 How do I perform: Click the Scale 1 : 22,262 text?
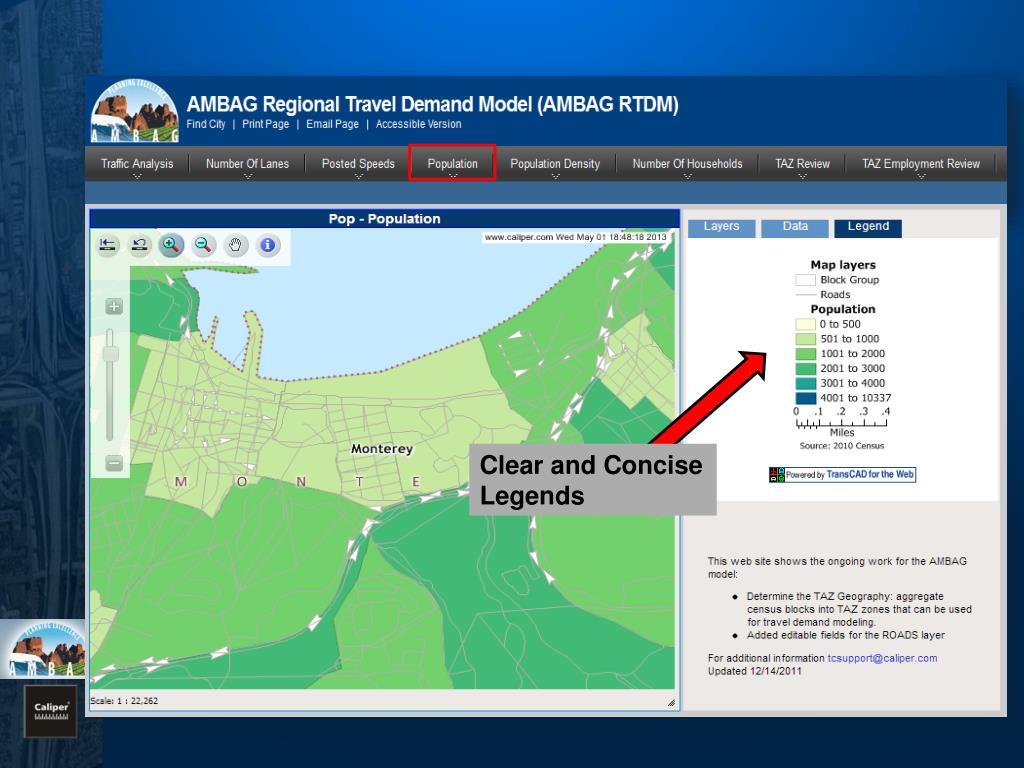click(124, 701)
